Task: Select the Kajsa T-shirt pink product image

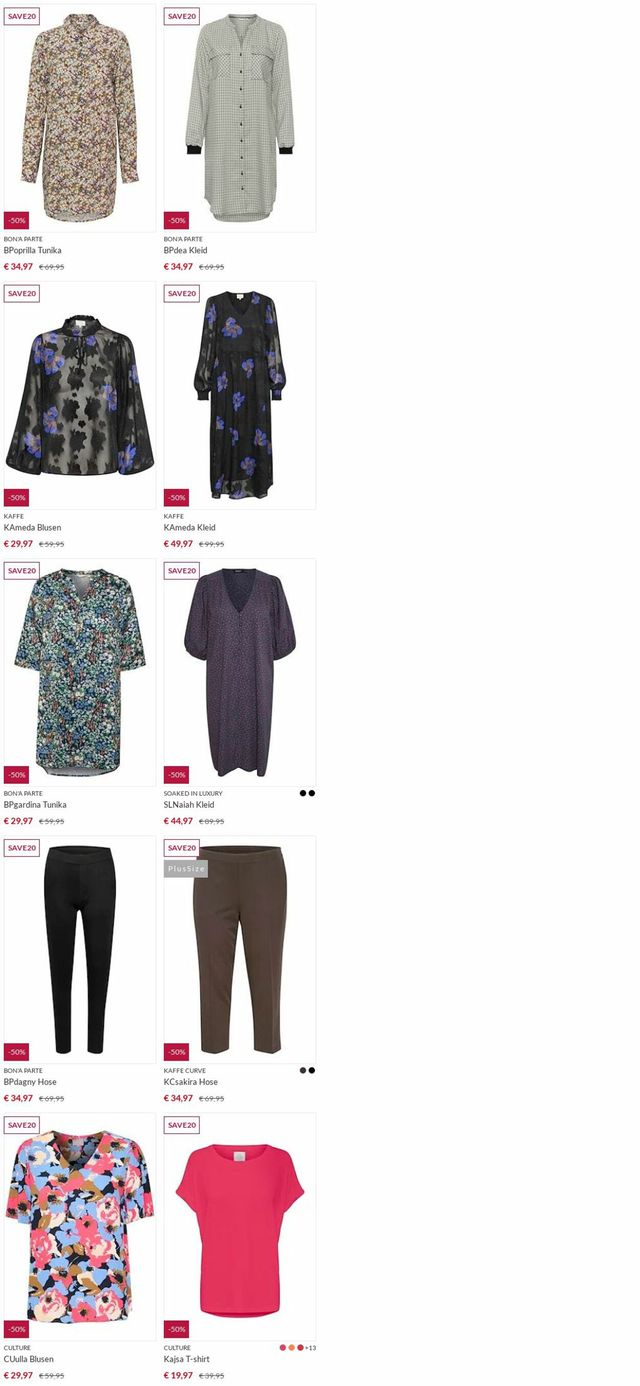Action: coord(240,1226)
